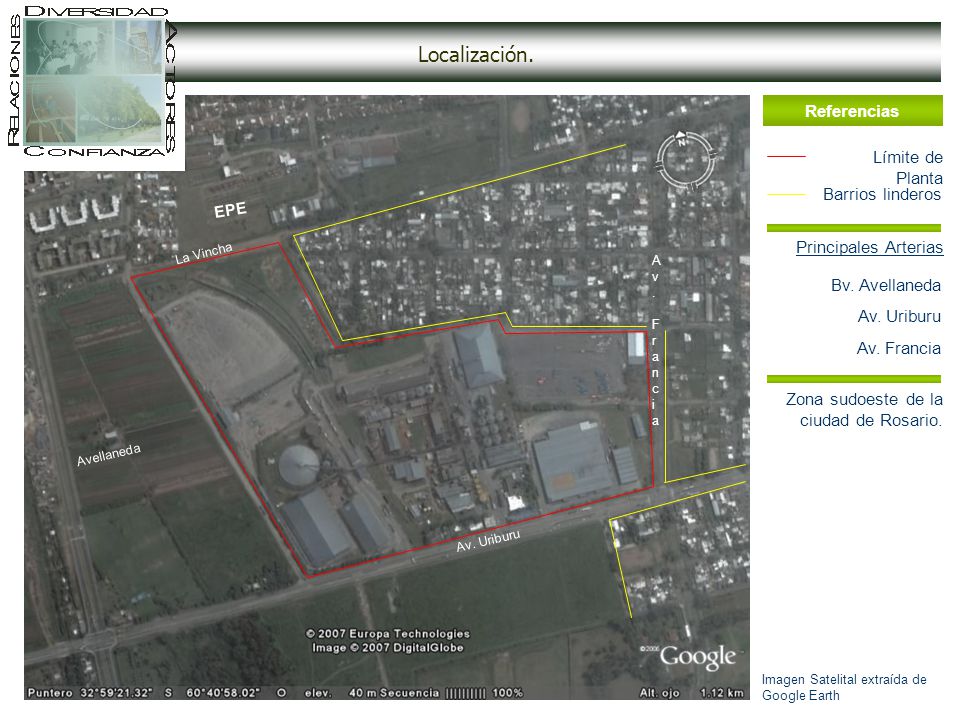Click the word 'Confianza' below the logo
Screen dimensions: 960x720
(x=94, y=151)
